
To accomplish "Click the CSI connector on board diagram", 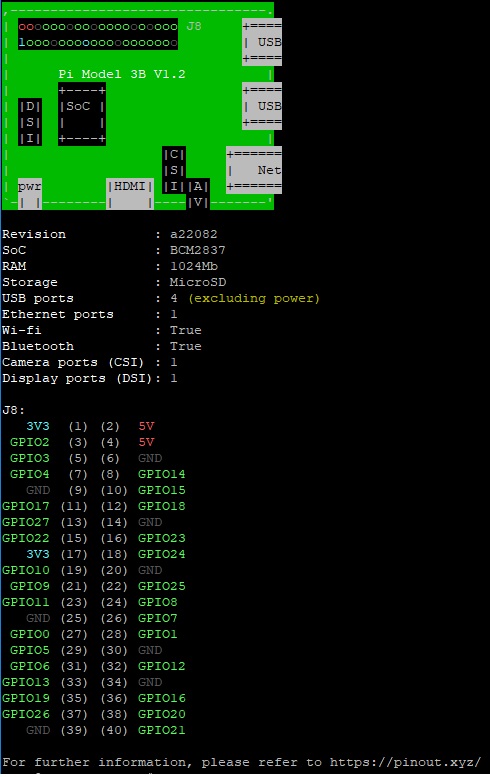I will pyautogui.click(x=174, y=170).
